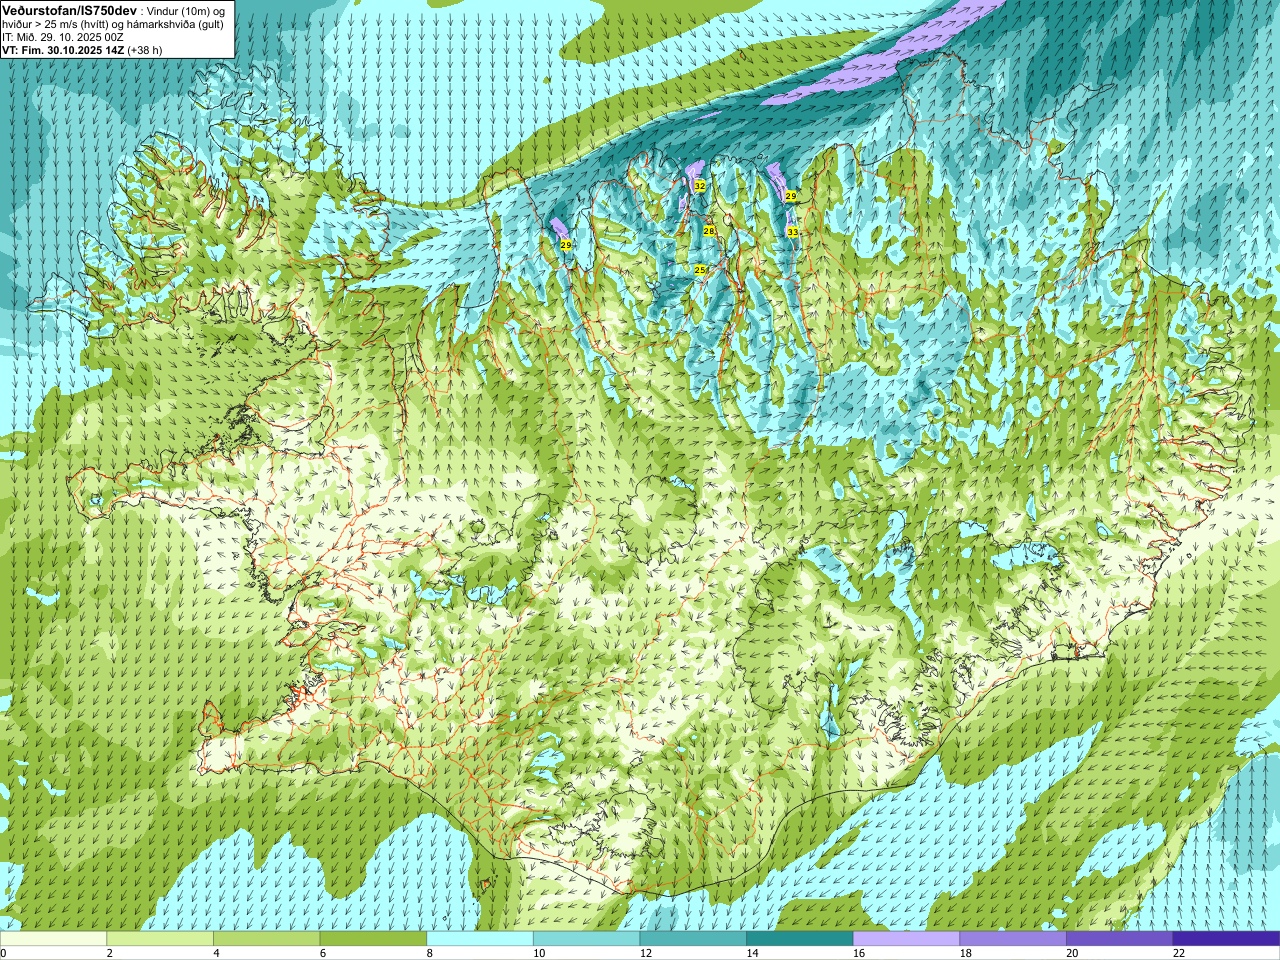Click the forecast offset "(+38 h)"
The height and width of the screenshot is (960, 1280).
(145, 50)
